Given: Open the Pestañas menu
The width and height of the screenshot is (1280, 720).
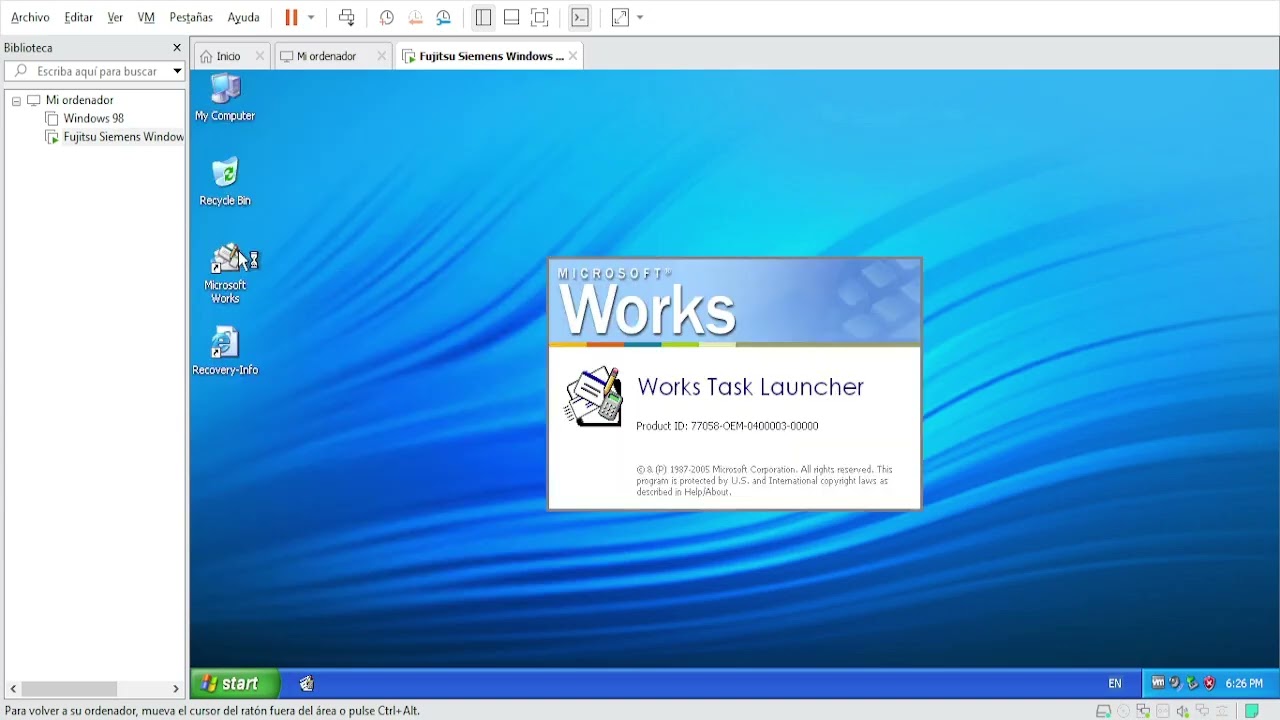Looking at the screenshot, I should click(x=191, y=17).
